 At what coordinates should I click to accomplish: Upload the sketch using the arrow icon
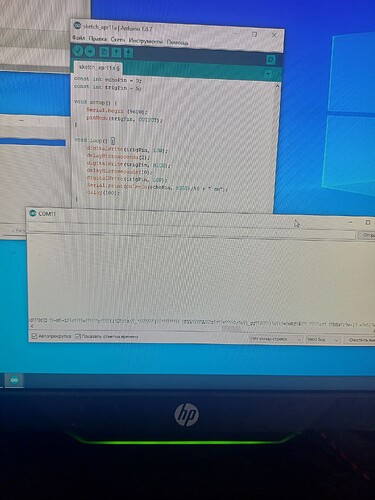(90, 52)
